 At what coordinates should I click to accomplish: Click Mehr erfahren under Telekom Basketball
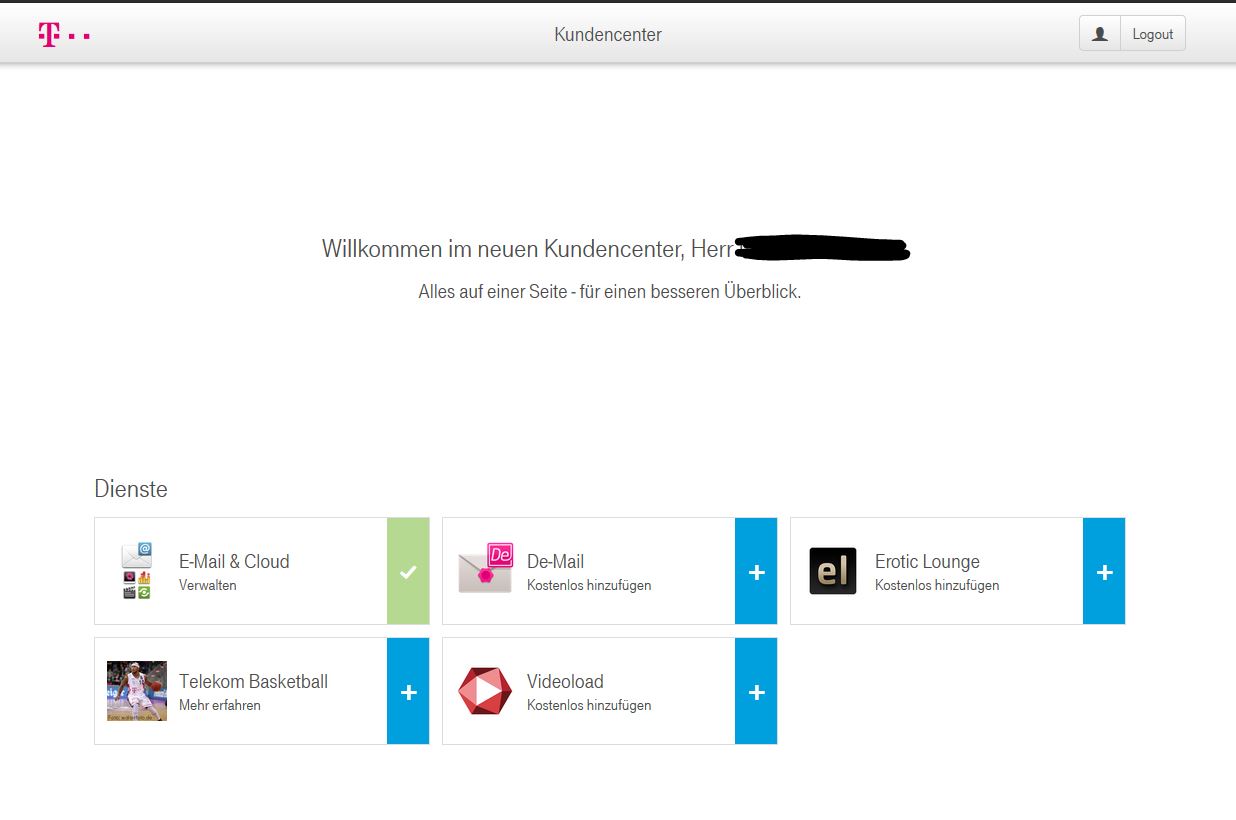click(220, 706)
